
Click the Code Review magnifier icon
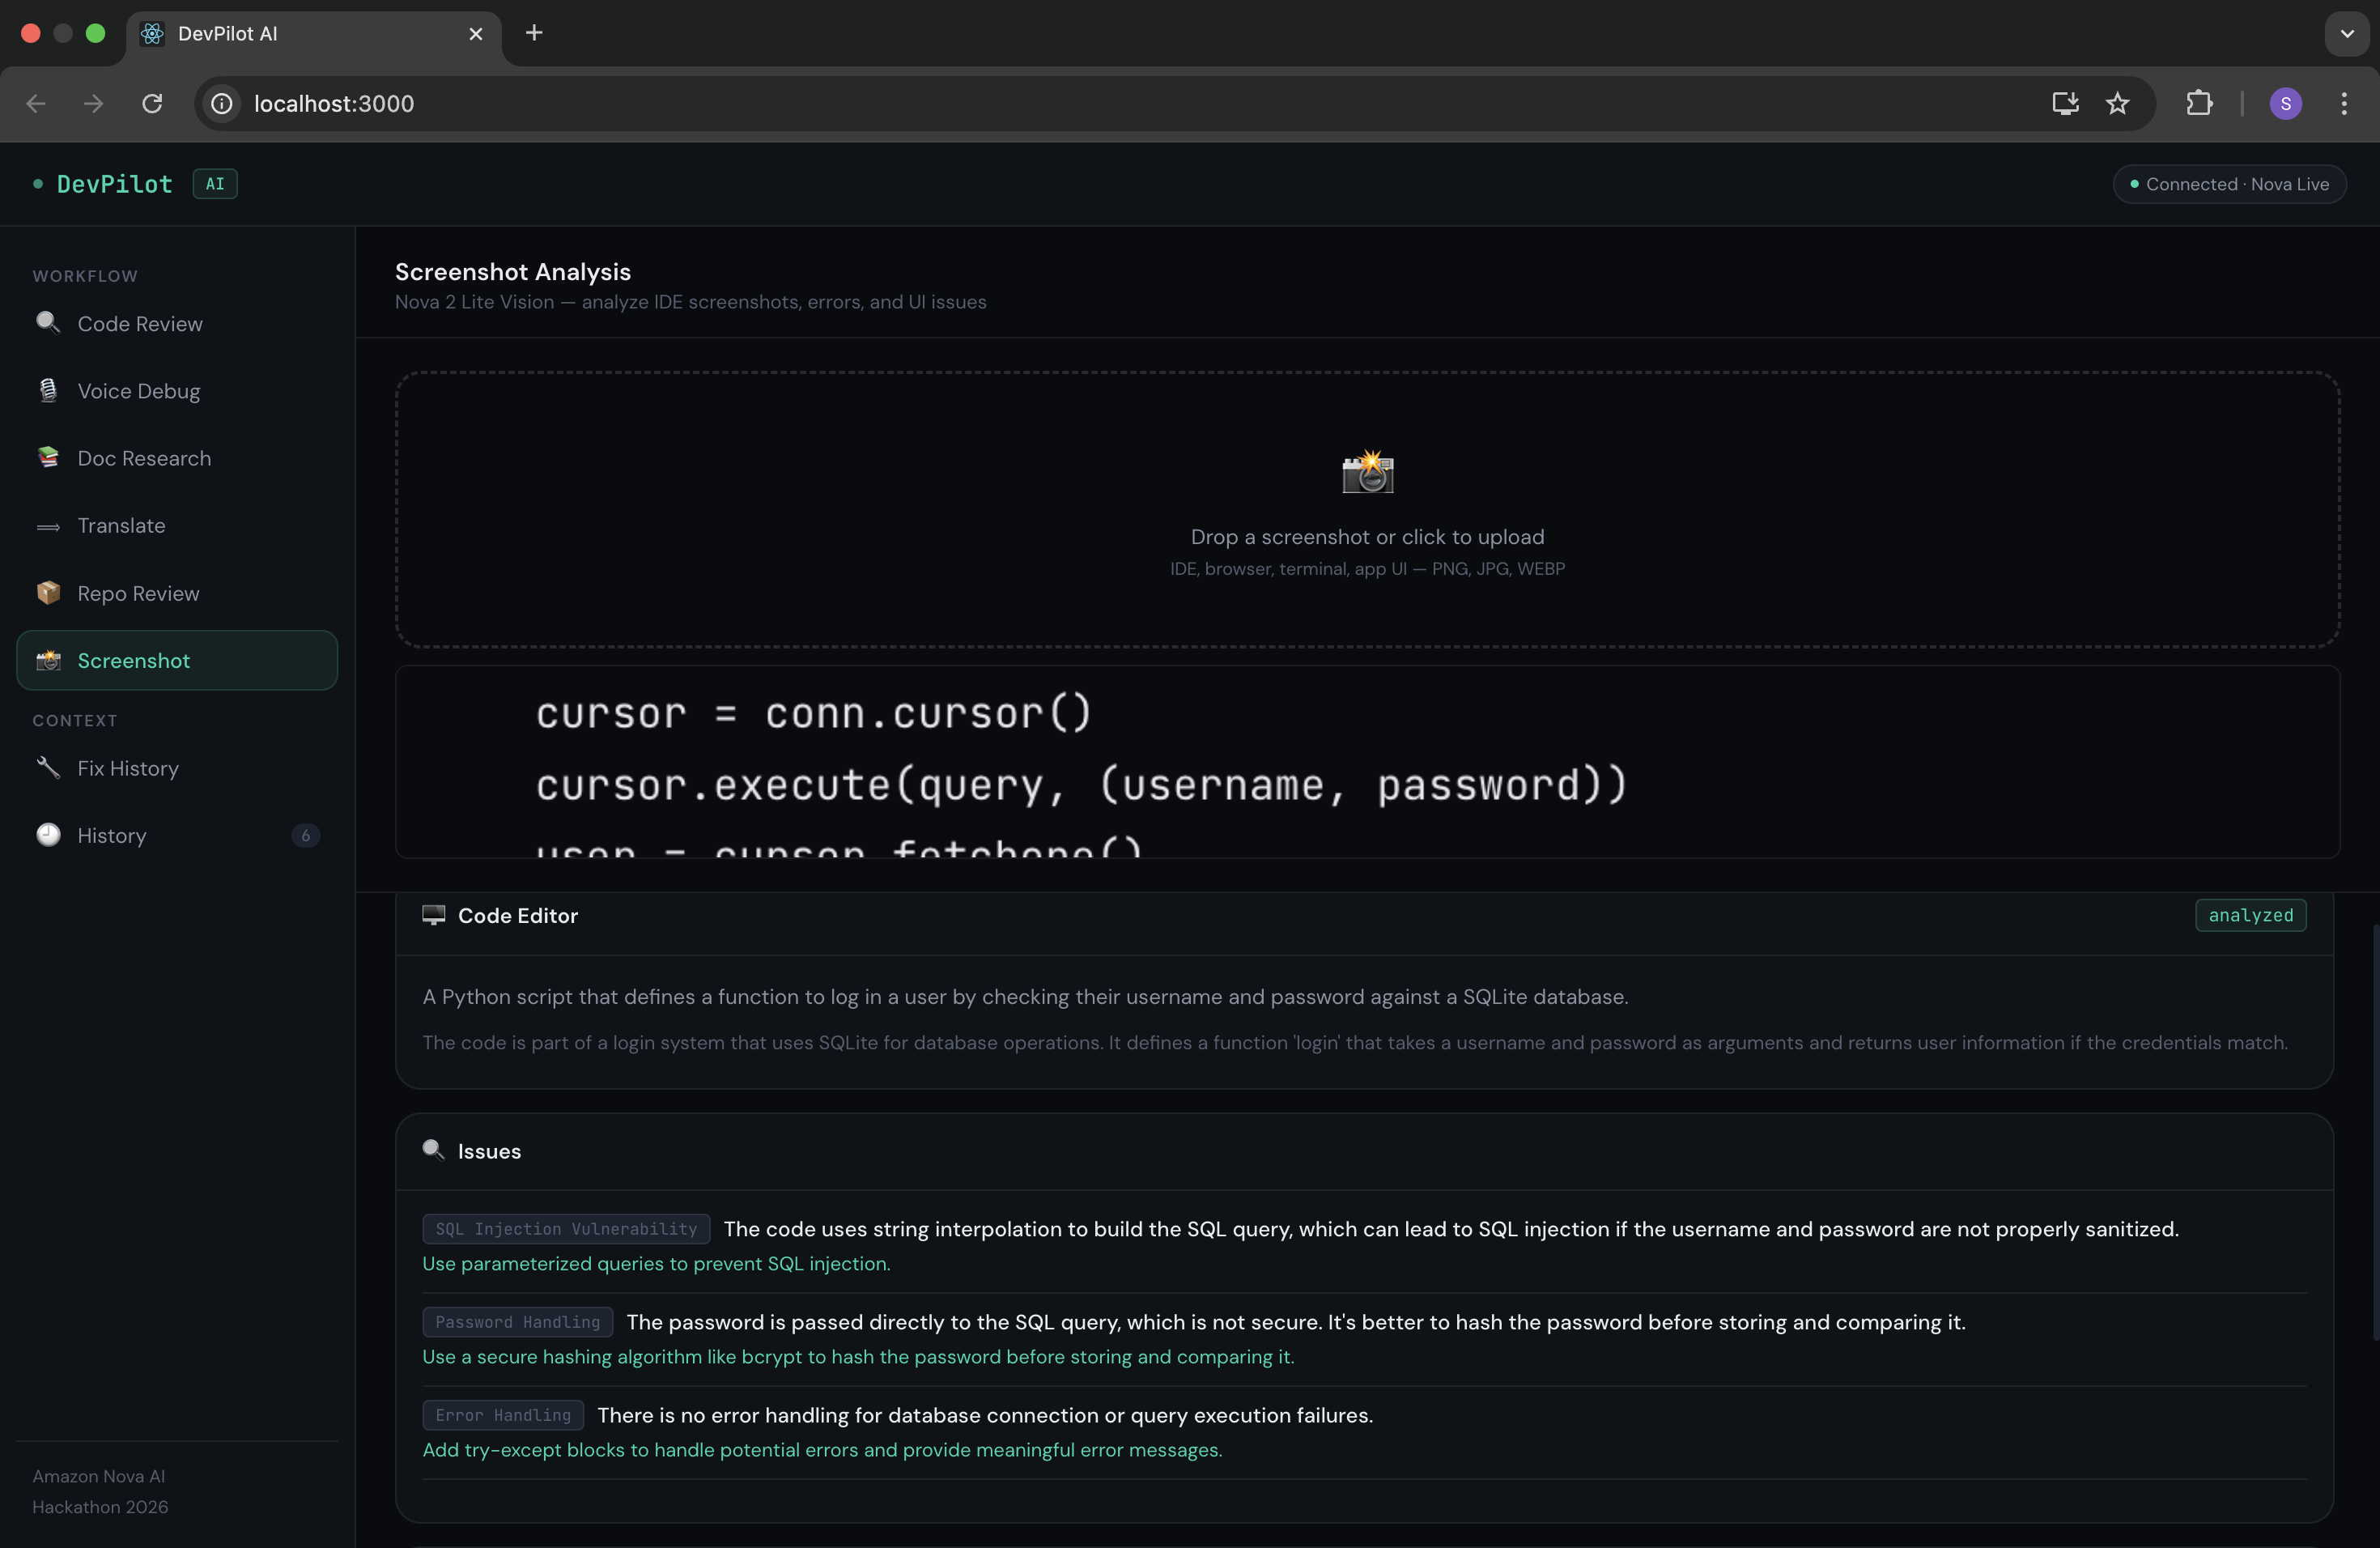click(47, 322)
